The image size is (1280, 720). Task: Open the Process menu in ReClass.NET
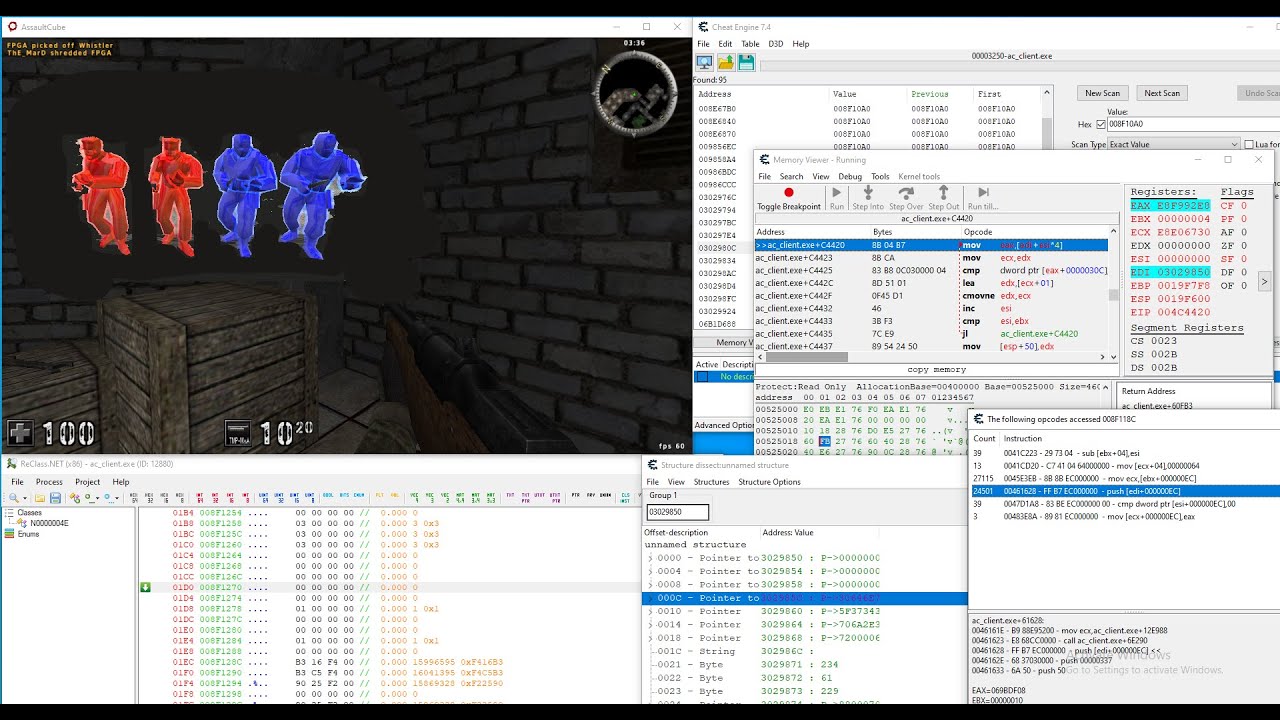pos(49,482)
